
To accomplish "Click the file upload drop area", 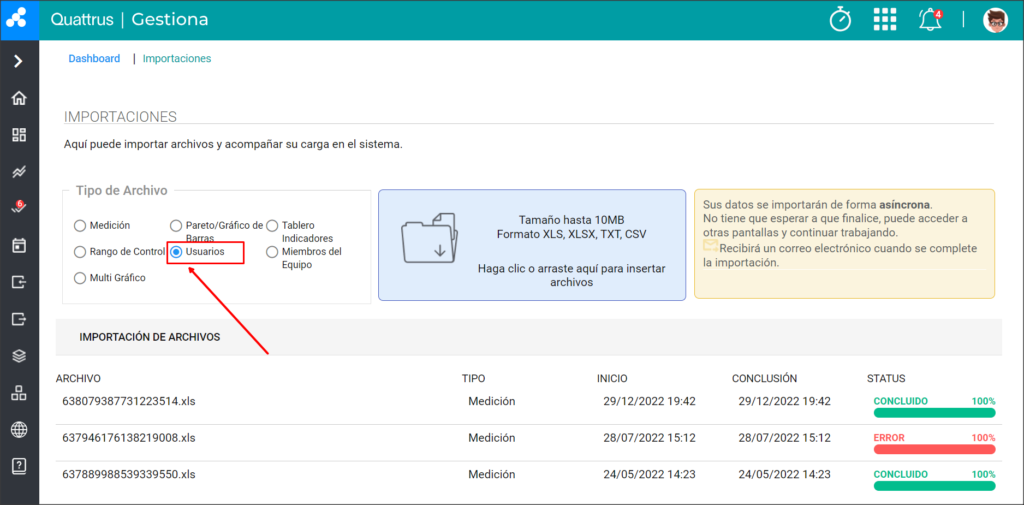I will pos(532,245).
